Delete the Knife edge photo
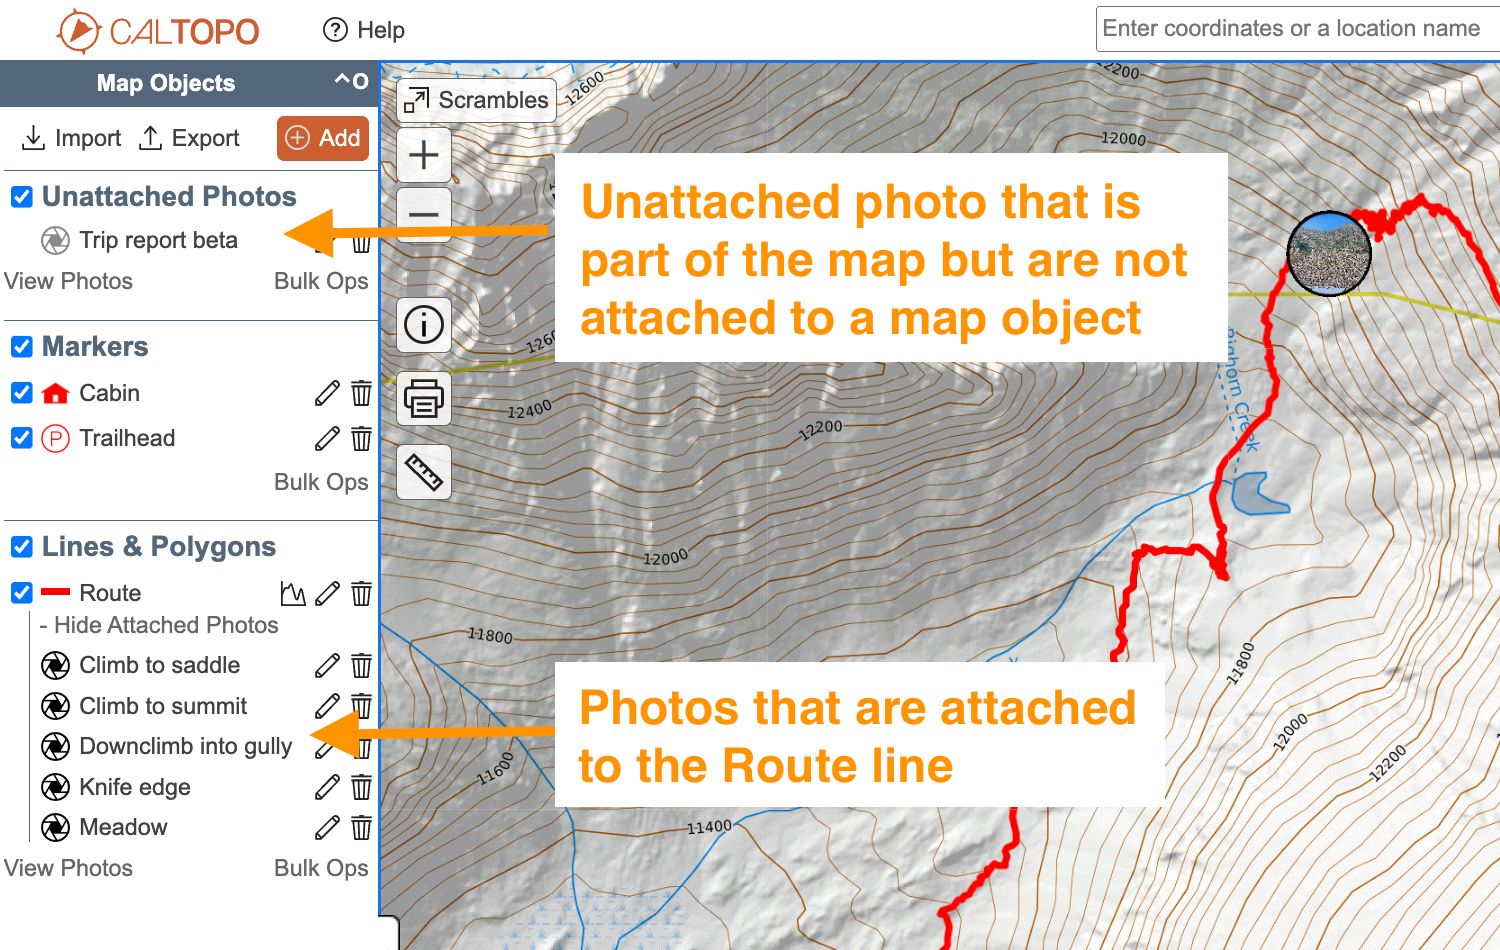Viewport: 1500px width, 950px height. click(361, 787)
